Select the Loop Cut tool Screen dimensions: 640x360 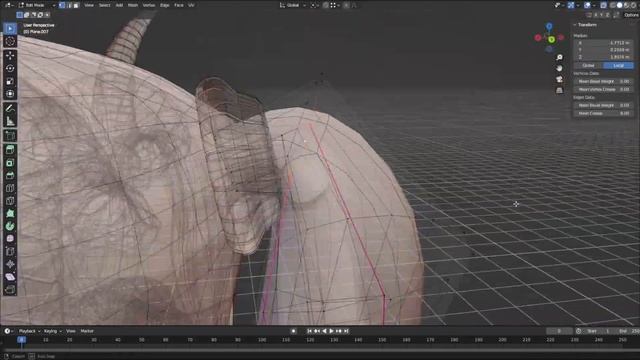click(x=10, y=188)
